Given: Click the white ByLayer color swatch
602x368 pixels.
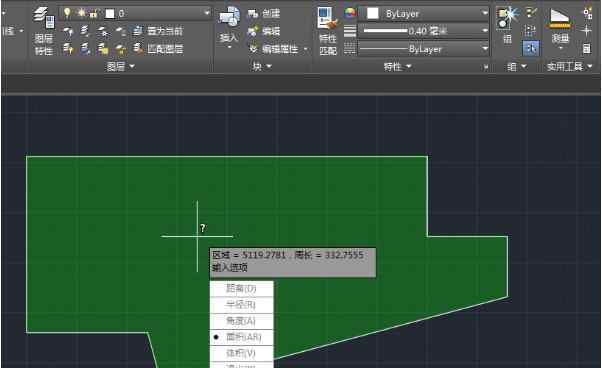Looking at the screenshot, I should [373, 13].
